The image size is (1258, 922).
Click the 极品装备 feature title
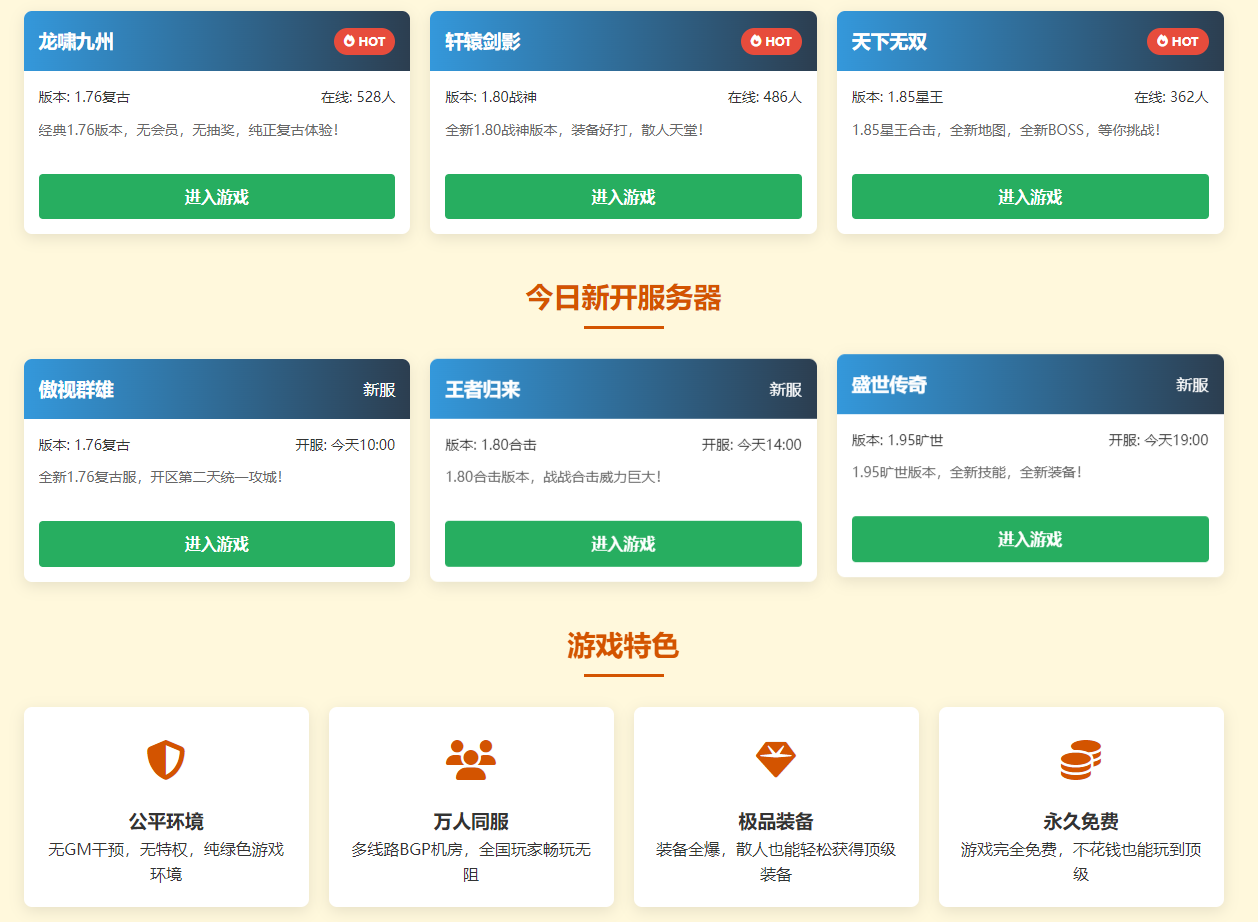[776, 822]
